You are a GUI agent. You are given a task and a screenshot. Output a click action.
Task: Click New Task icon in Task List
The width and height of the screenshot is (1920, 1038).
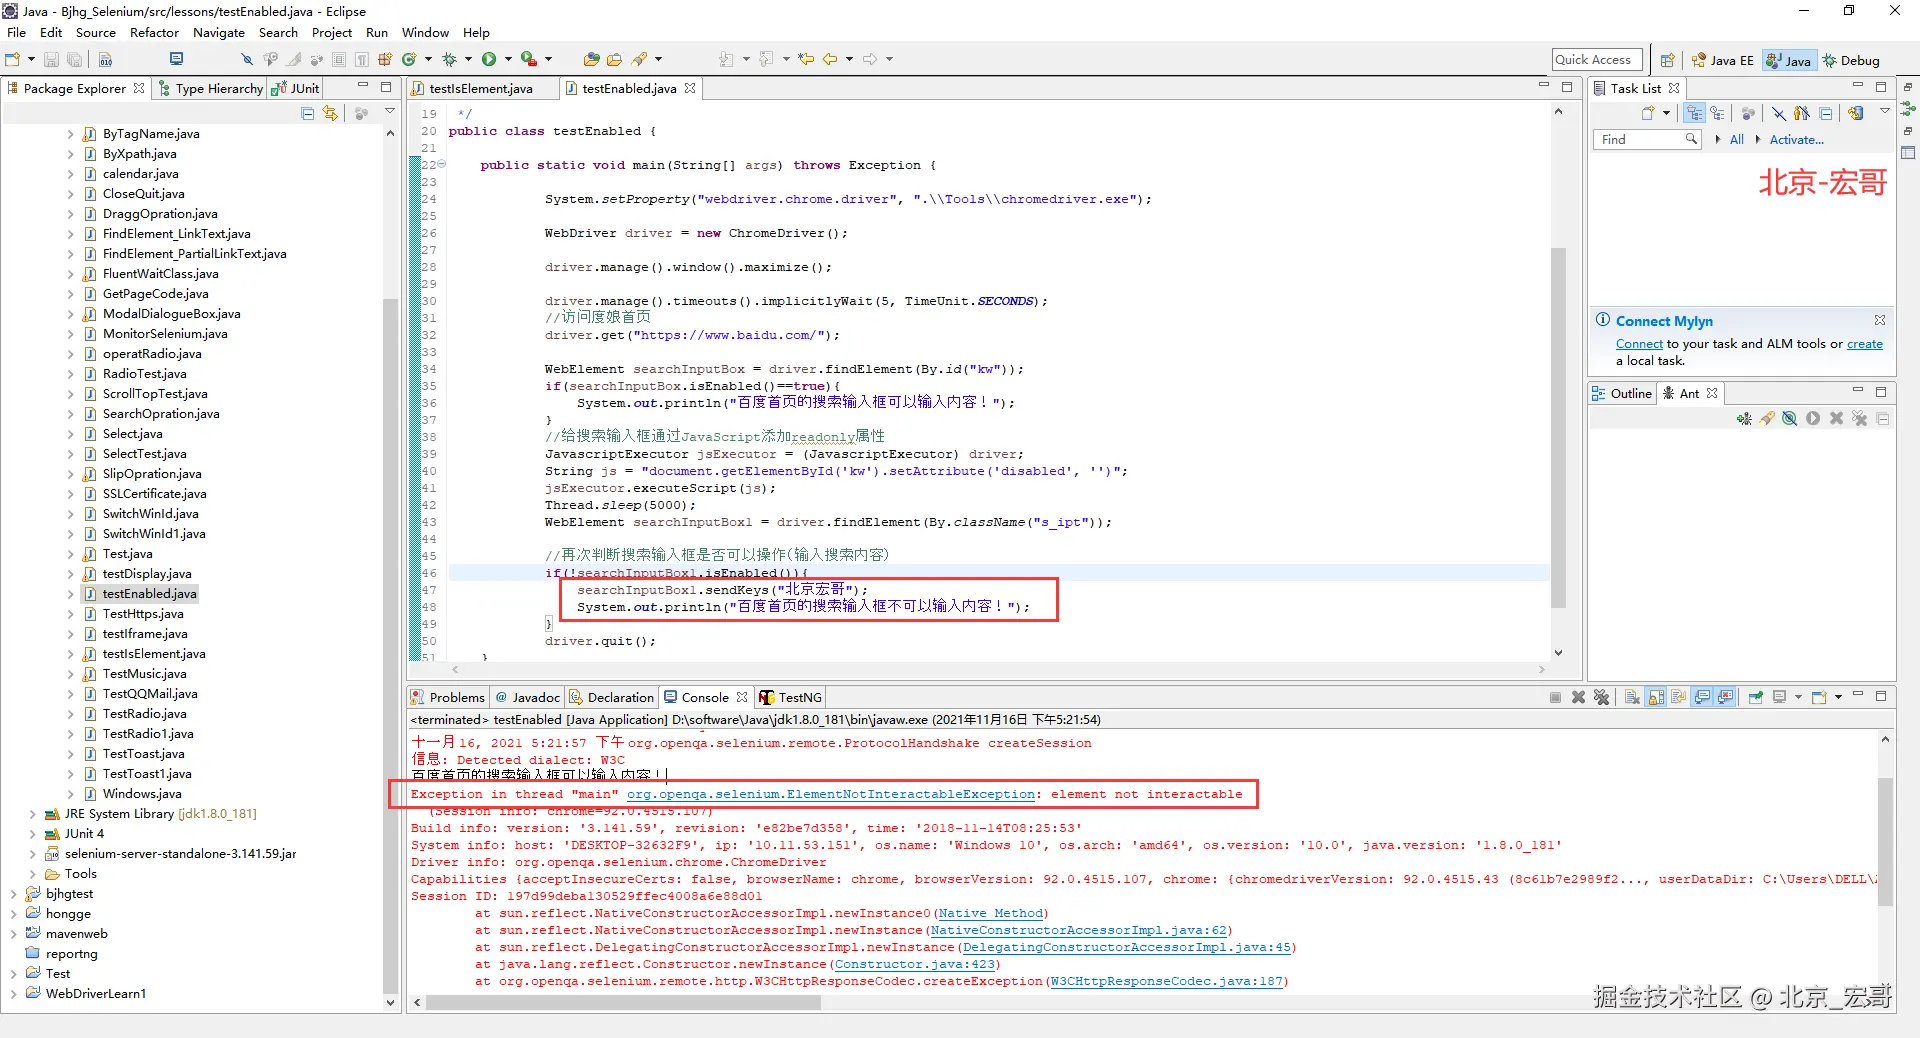coord(1647,113)
